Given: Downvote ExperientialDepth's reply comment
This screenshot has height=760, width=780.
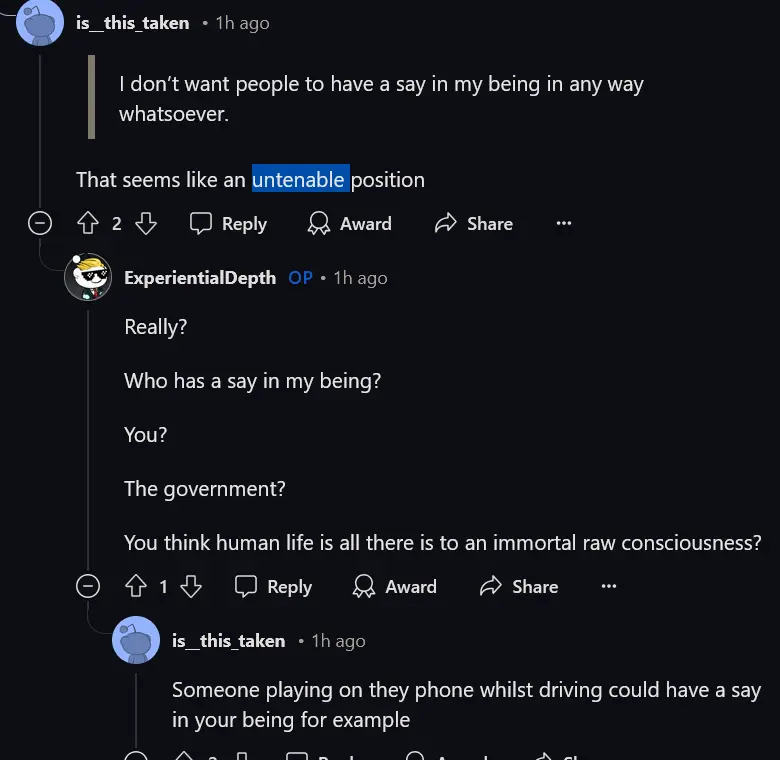Looking at the screenshot, I should (x=191, y=587).
